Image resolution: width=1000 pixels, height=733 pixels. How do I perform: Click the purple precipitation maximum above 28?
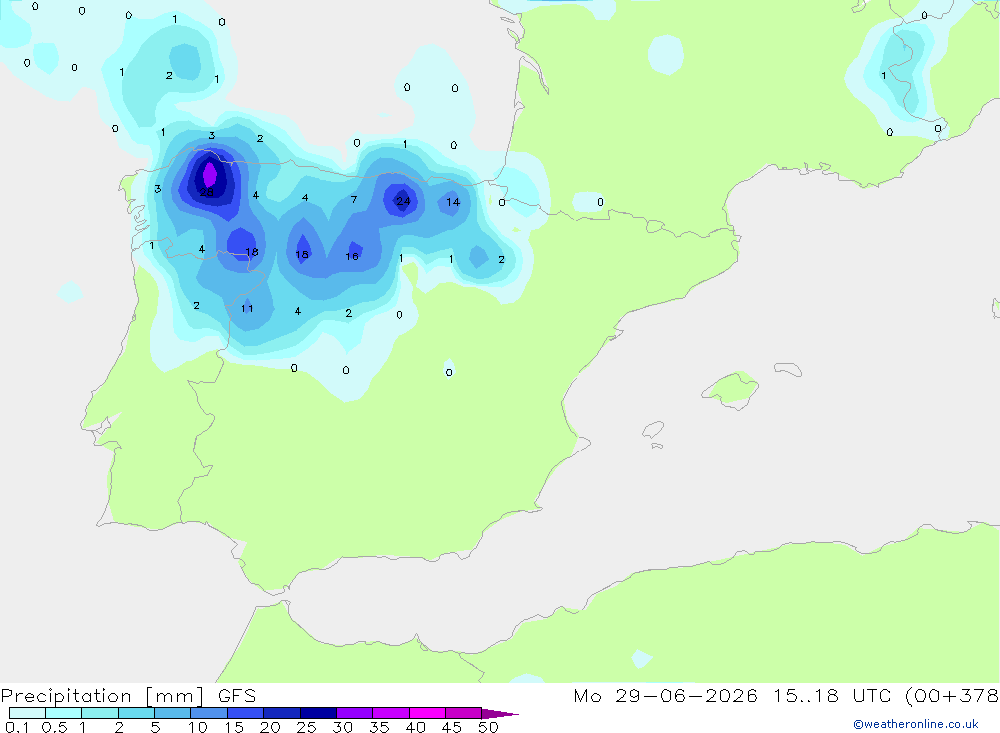click(209, 174)
